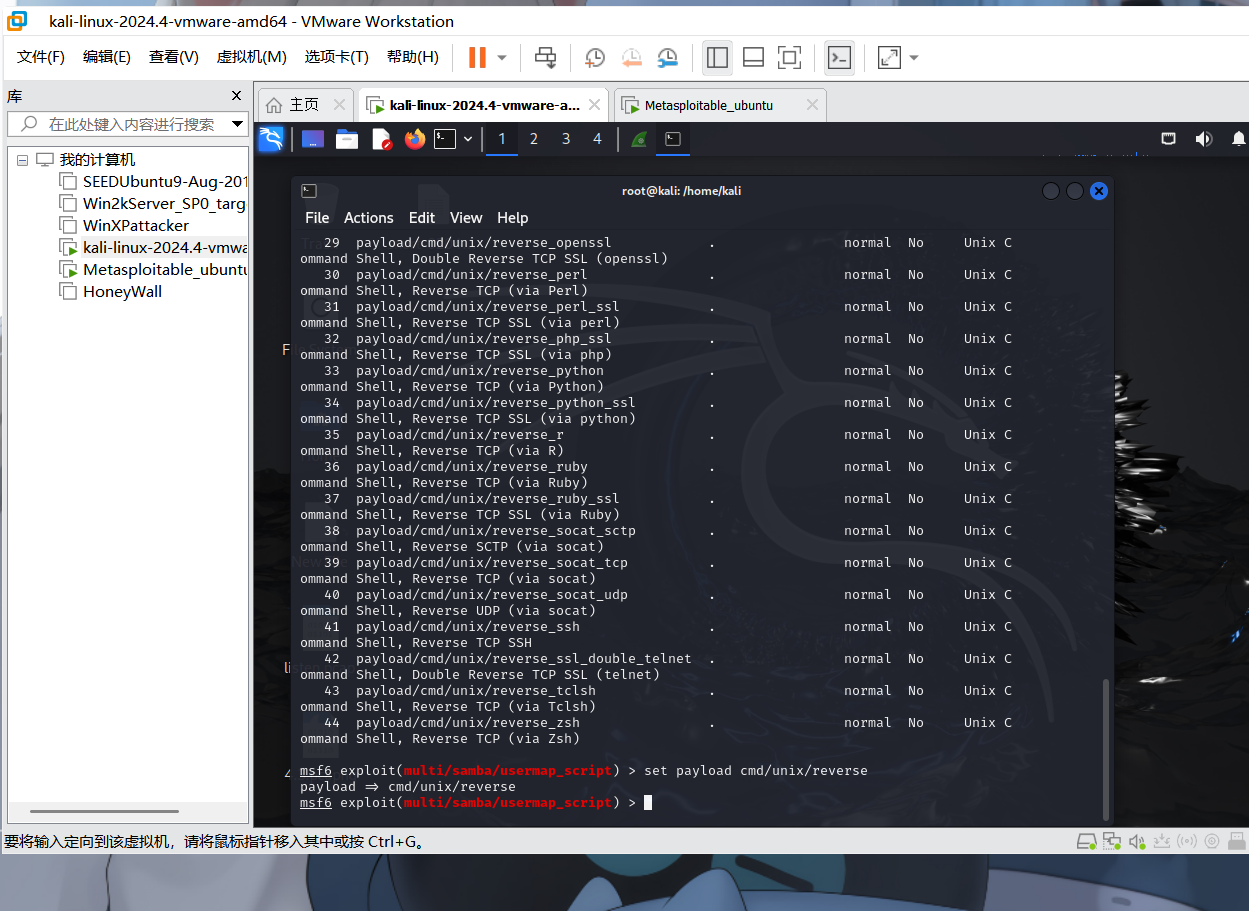Open the stretch display dropdown arrow
1249x911 pixels.
(x=914, y=57)
